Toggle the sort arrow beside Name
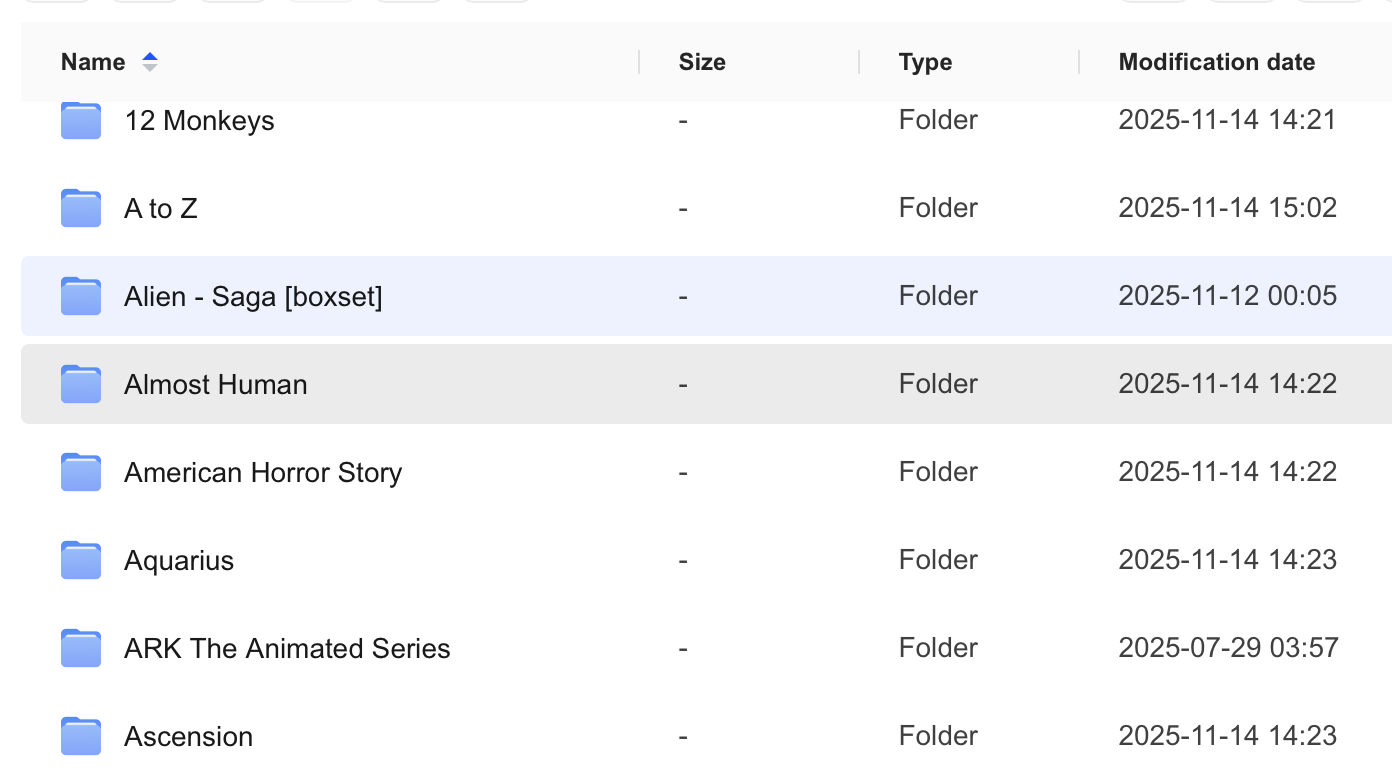This screenshot has width=1392, height=774. click(x=150, y=62)
